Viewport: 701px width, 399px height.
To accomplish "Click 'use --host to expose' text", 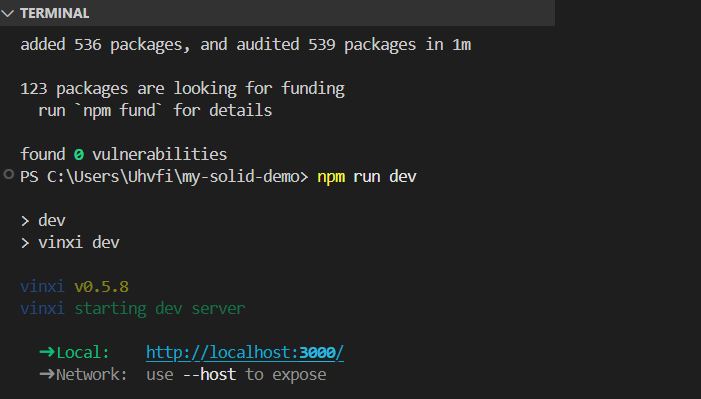I will pyautogui.click(x=236, y=374).
